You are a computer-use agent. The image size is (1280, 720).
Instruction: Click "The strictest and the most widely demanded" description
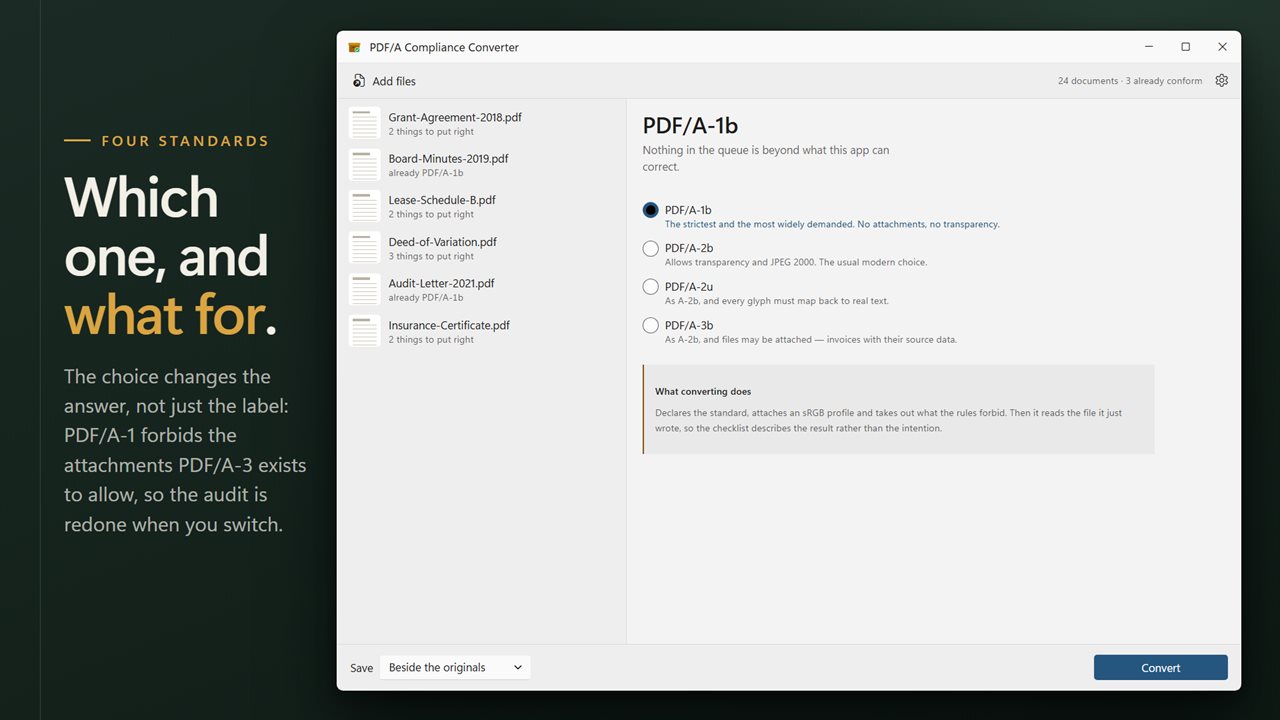tap(832, 225)
